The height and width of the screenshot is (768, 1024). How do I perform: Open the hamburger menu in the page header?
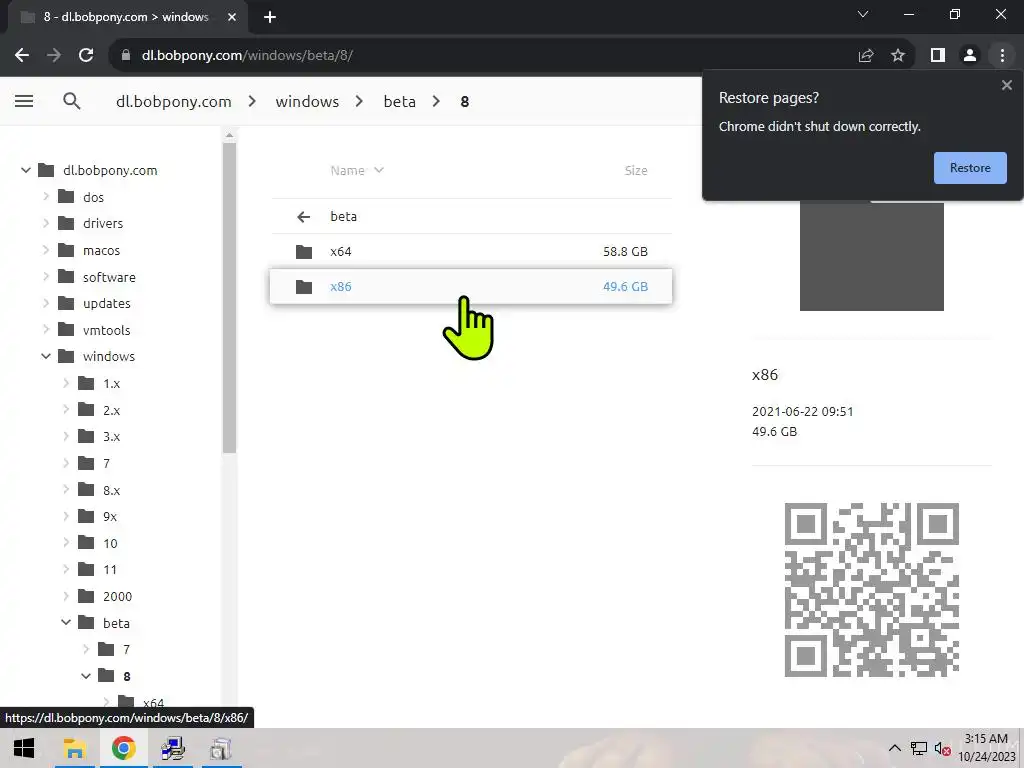click(24, 101)
